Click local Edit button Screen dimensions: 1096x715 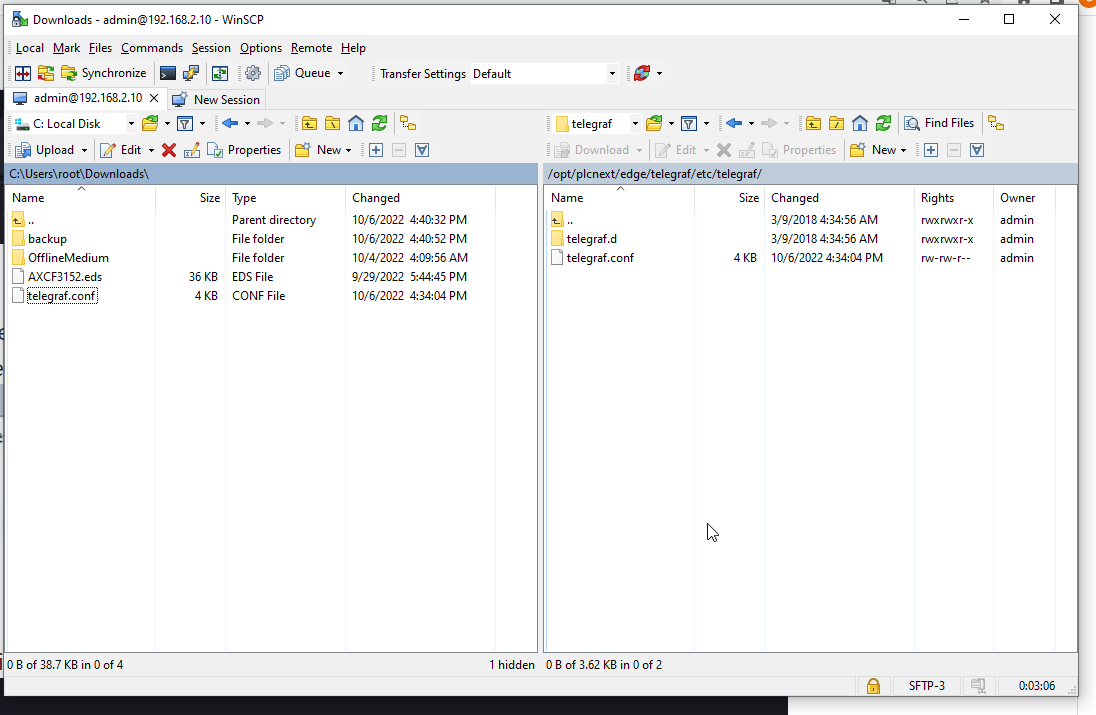[121, 150]
